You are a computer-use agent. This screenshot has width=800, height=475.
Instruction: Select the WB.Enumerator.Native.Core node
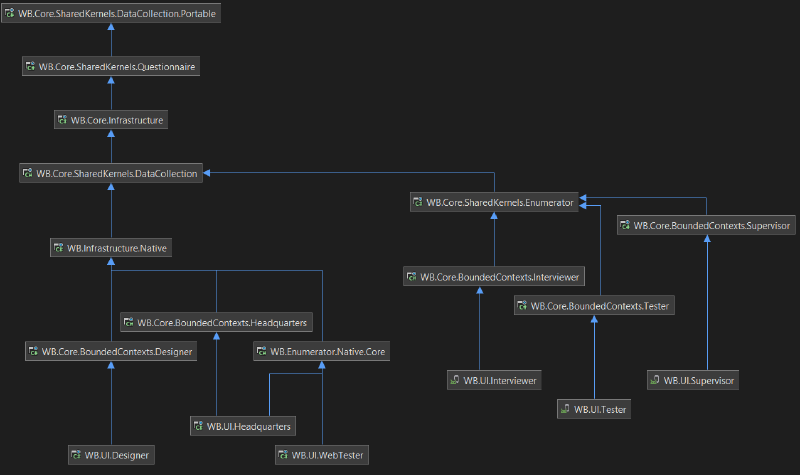coord(320,352)
